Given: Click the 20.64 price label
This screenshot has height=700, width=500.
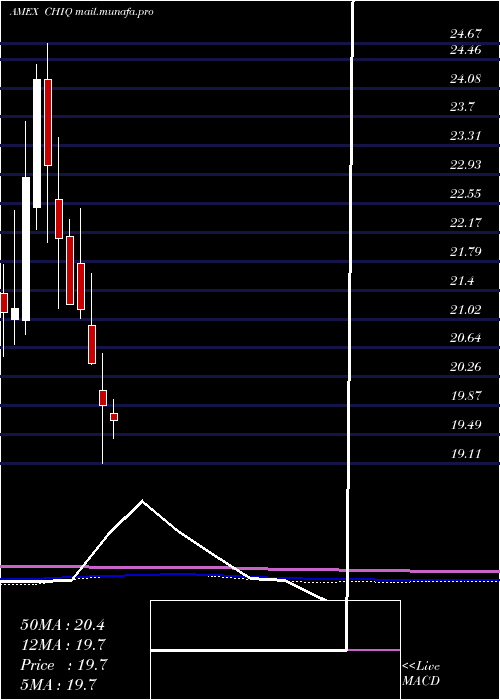Looking at the screenshot, I should [466, 338].
